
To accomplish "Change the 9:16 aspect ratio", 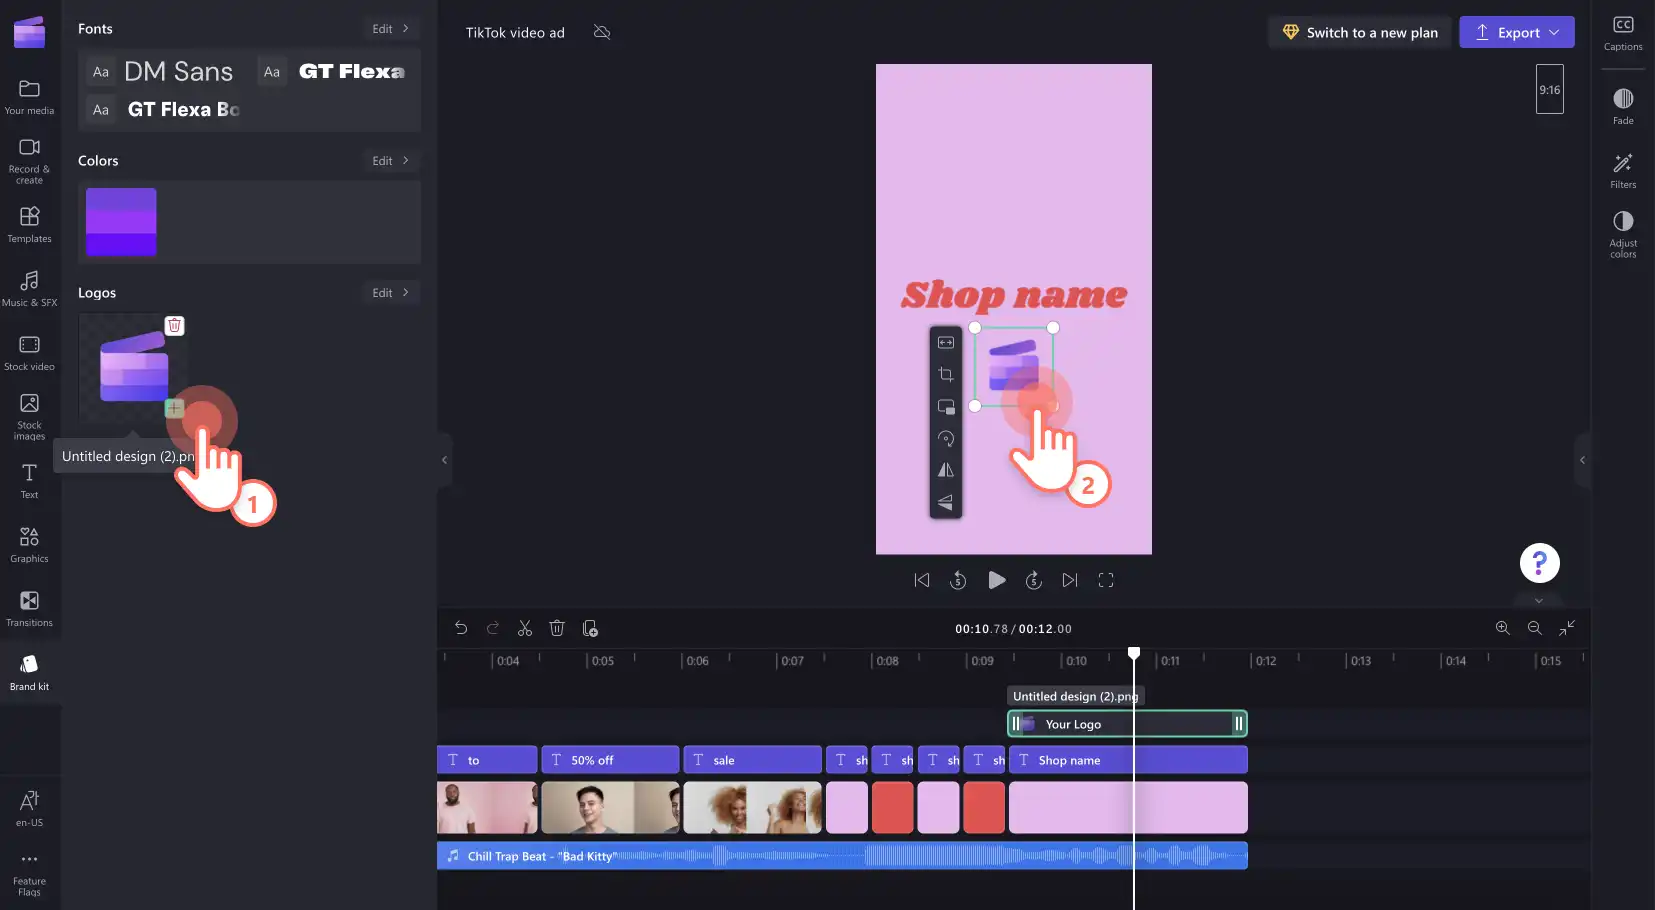I will pos(1550,89).
